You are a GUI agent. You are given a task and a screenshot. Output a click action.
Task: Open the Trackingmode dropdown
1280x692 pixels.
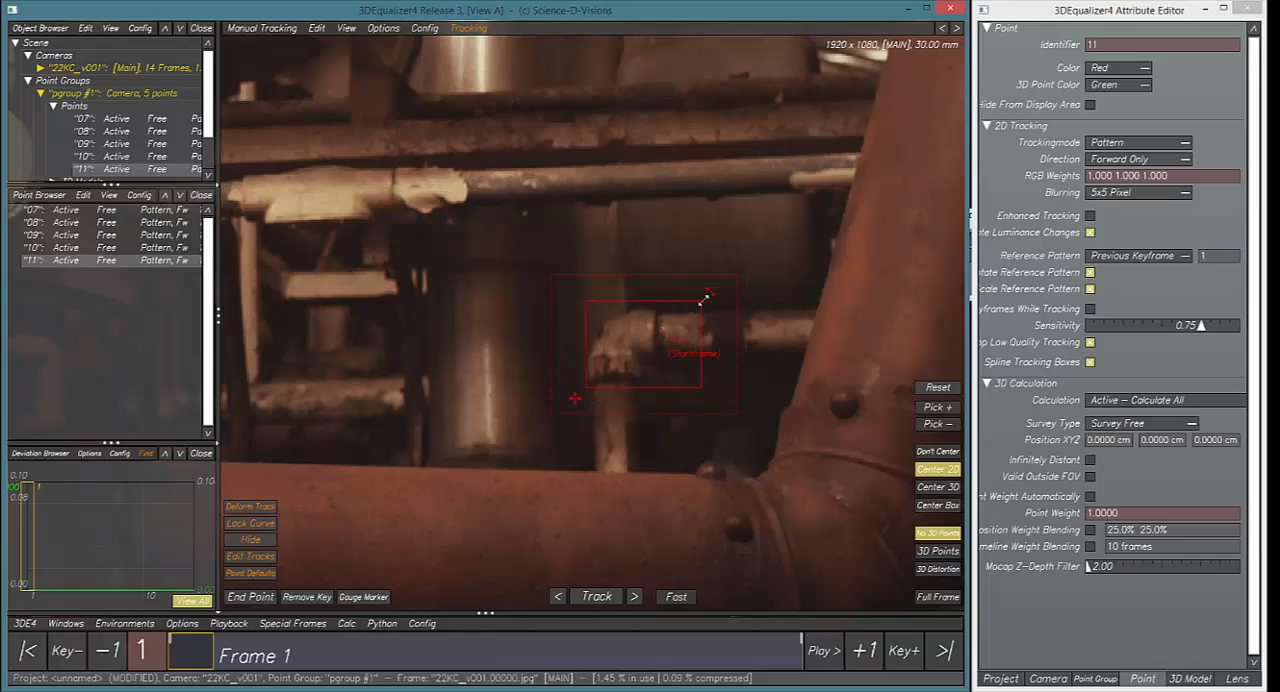1138,143
